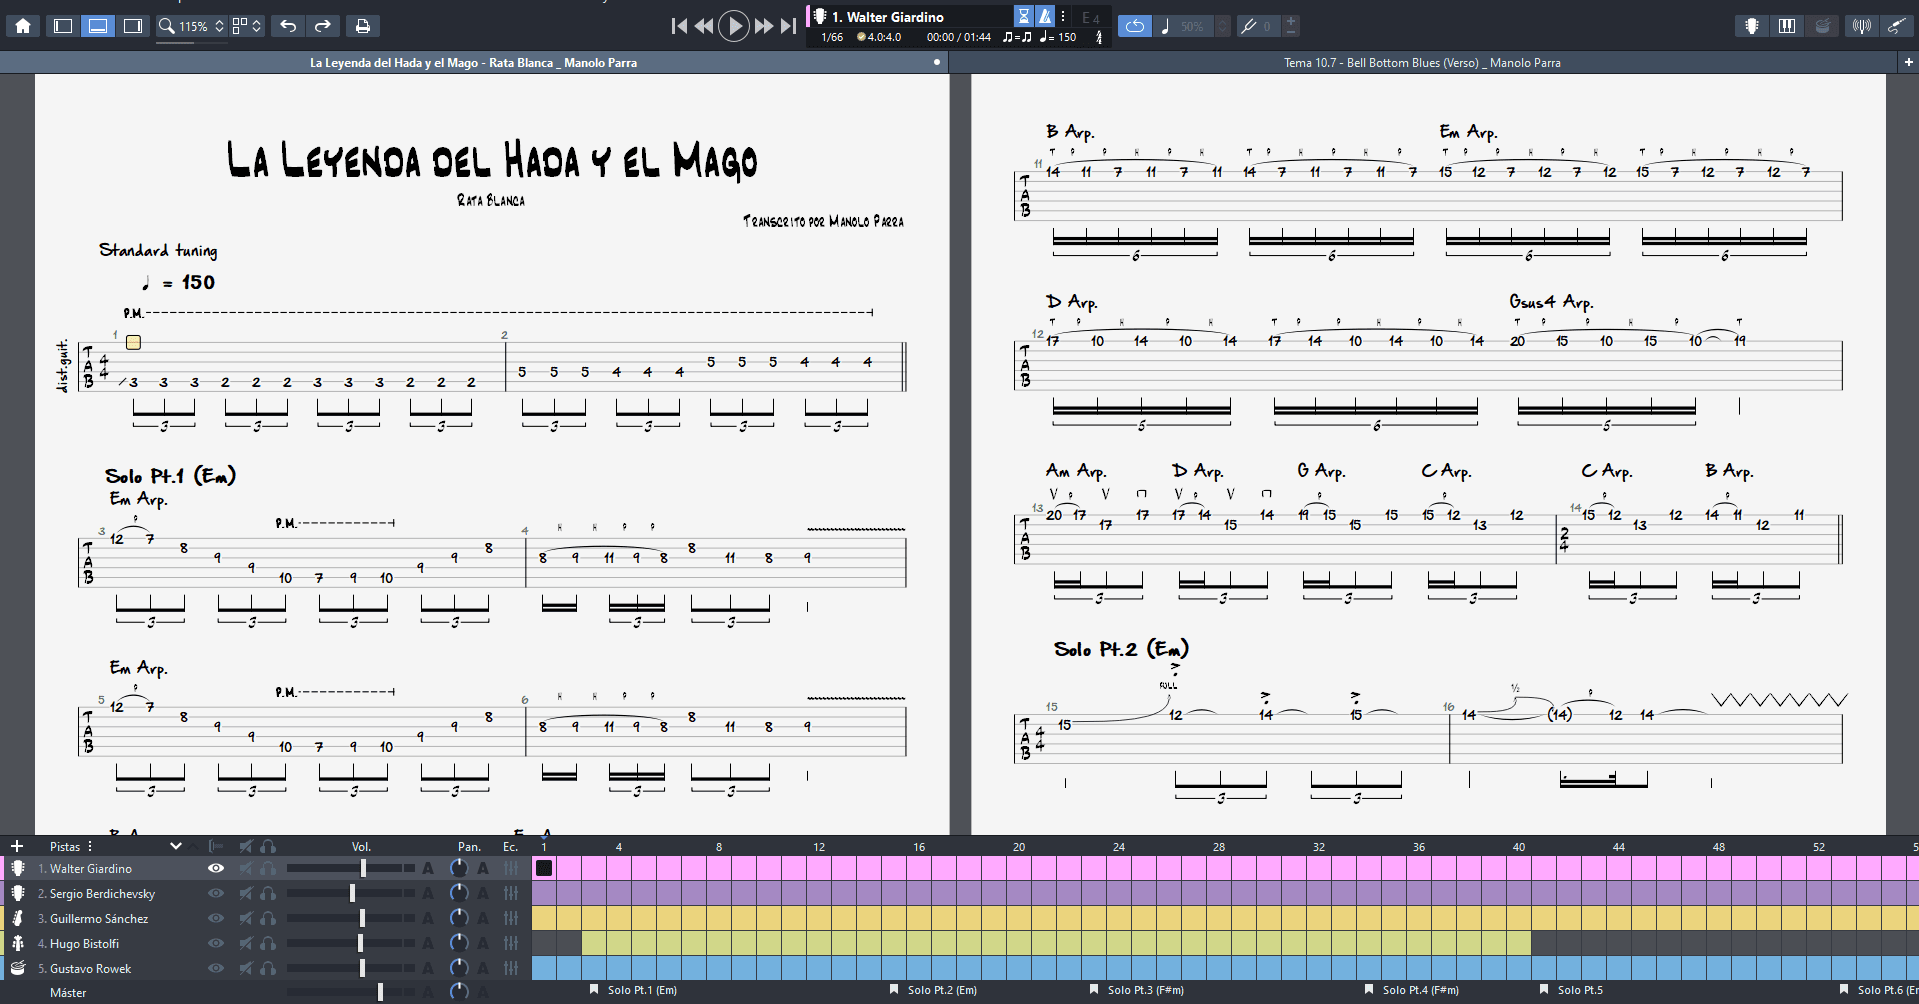Image resolution: width=1919 pixels, height=1004 pixels.
Task: Open equalizer for Guillermo Sánchez track
Action: click(511, 918)
